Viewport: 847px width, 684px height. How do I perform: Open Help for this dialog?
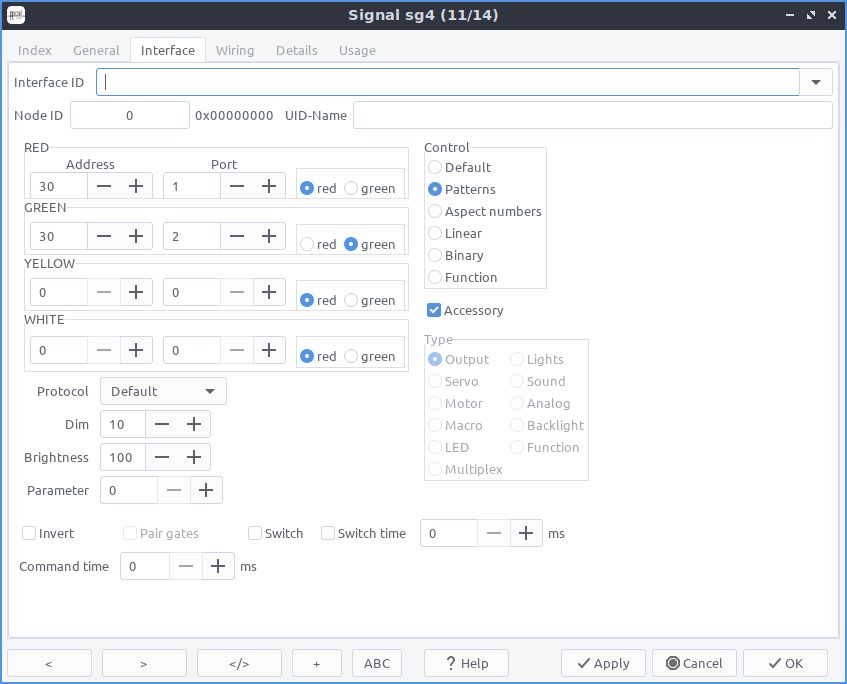467,663
